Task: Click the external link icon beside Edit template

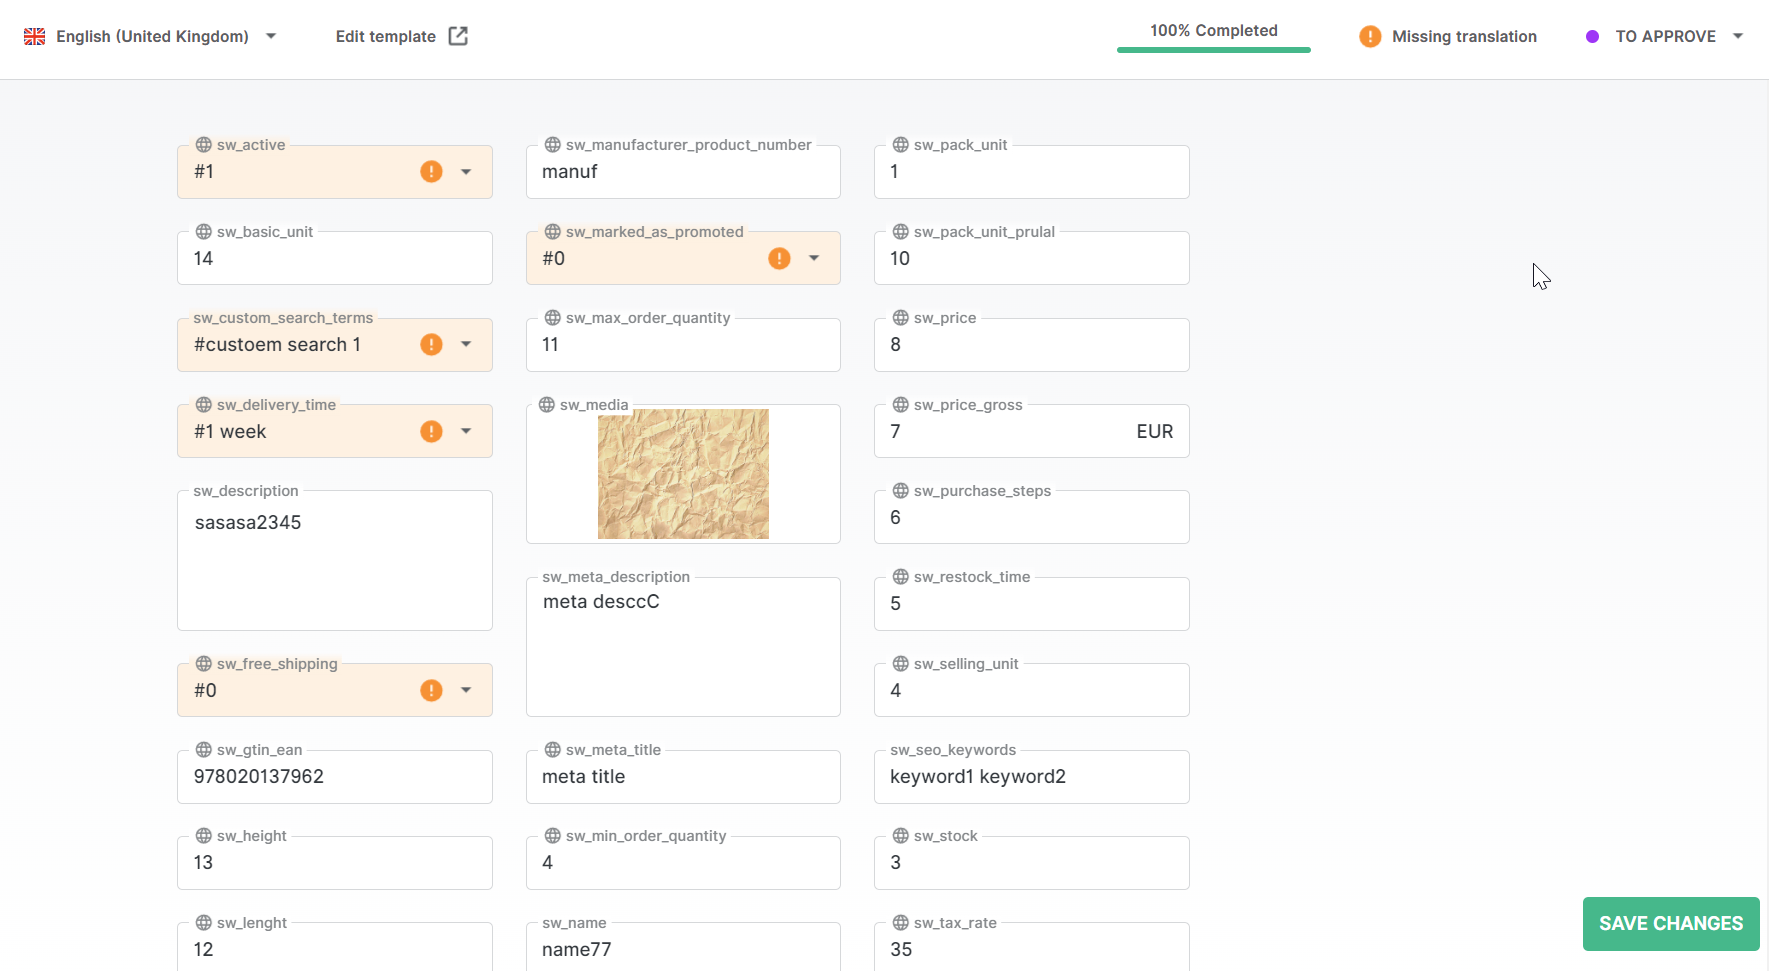Action: [458, 37]
